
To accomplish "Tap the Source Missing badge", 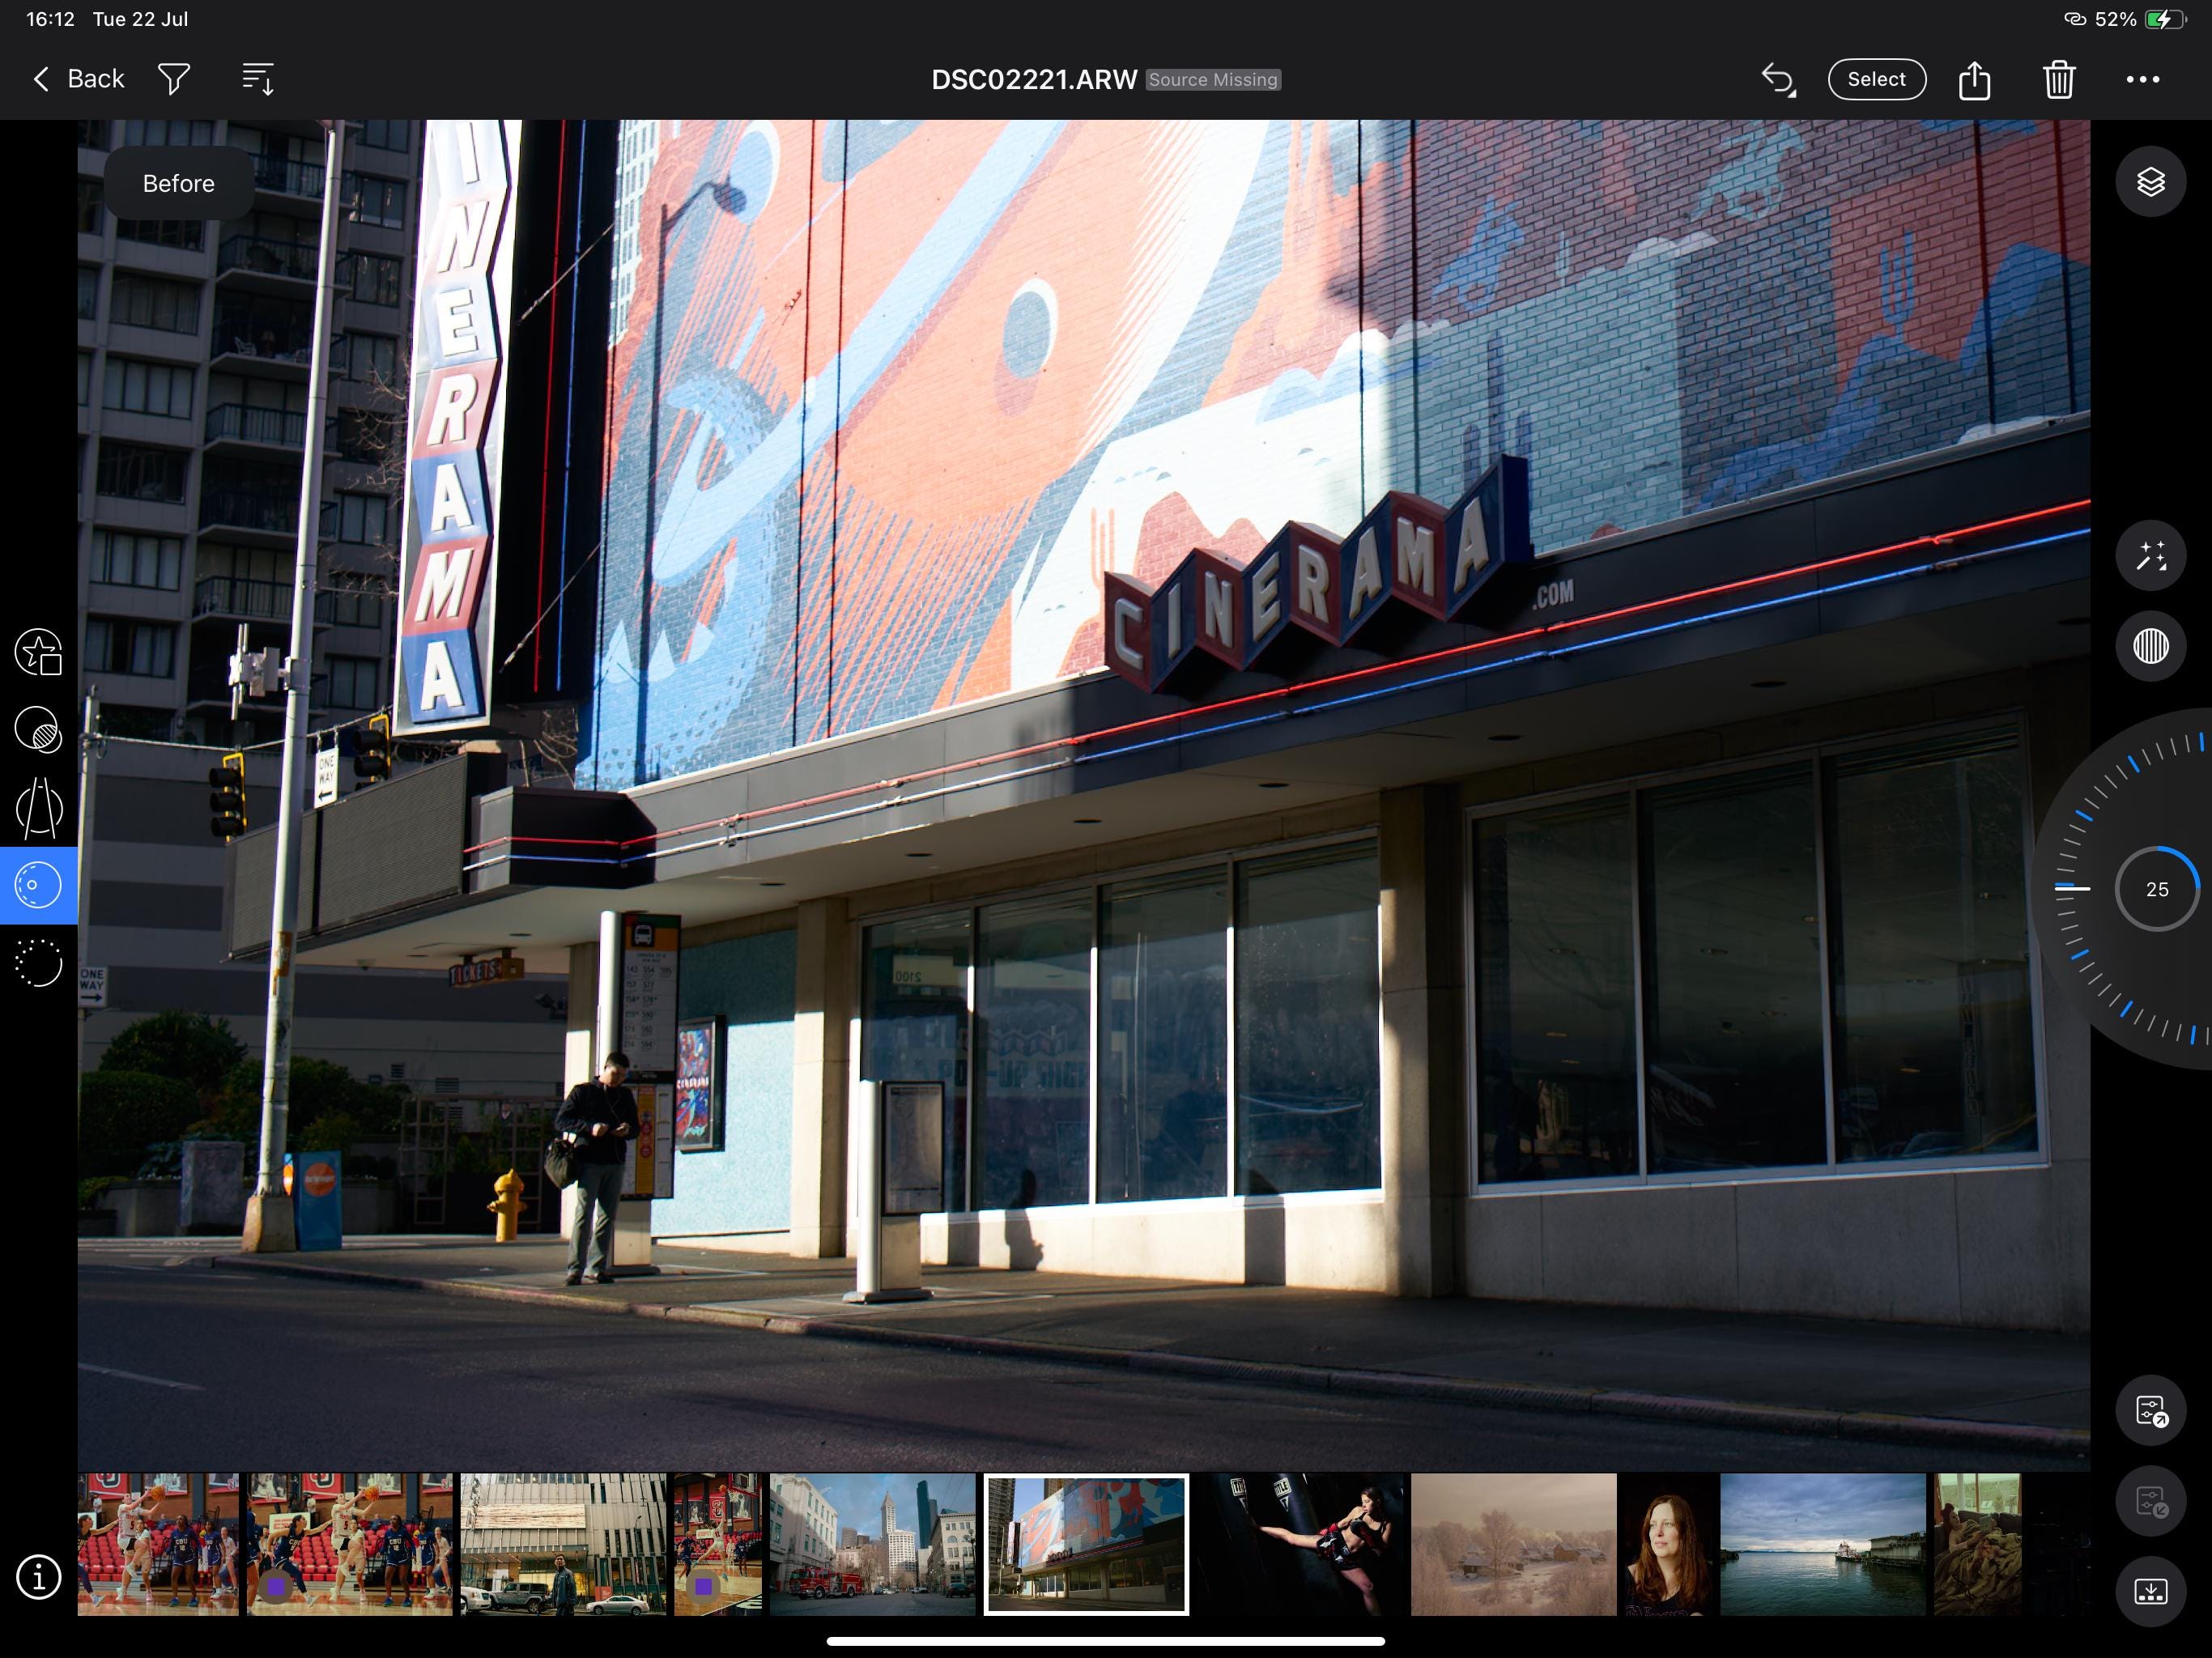I will pyautogui.click(x=1213, y=80).
